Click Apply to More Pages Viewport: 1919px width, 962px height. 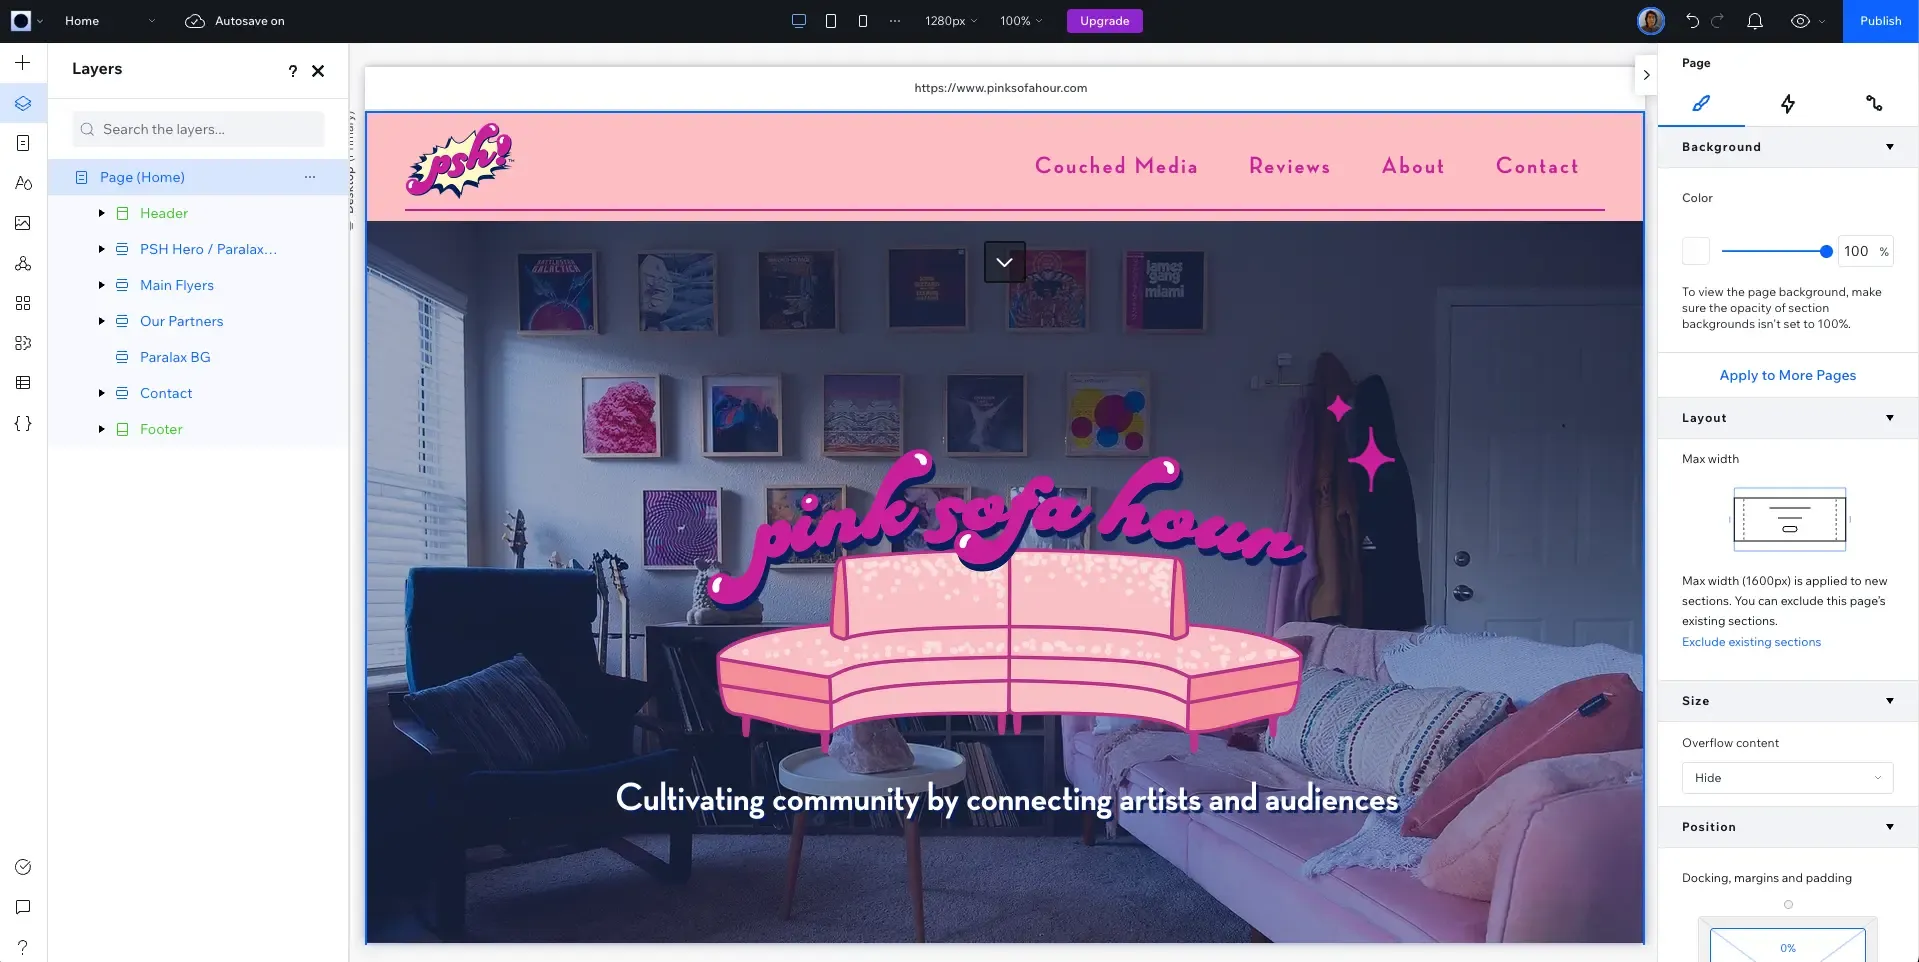click(x=1787, y=375)
